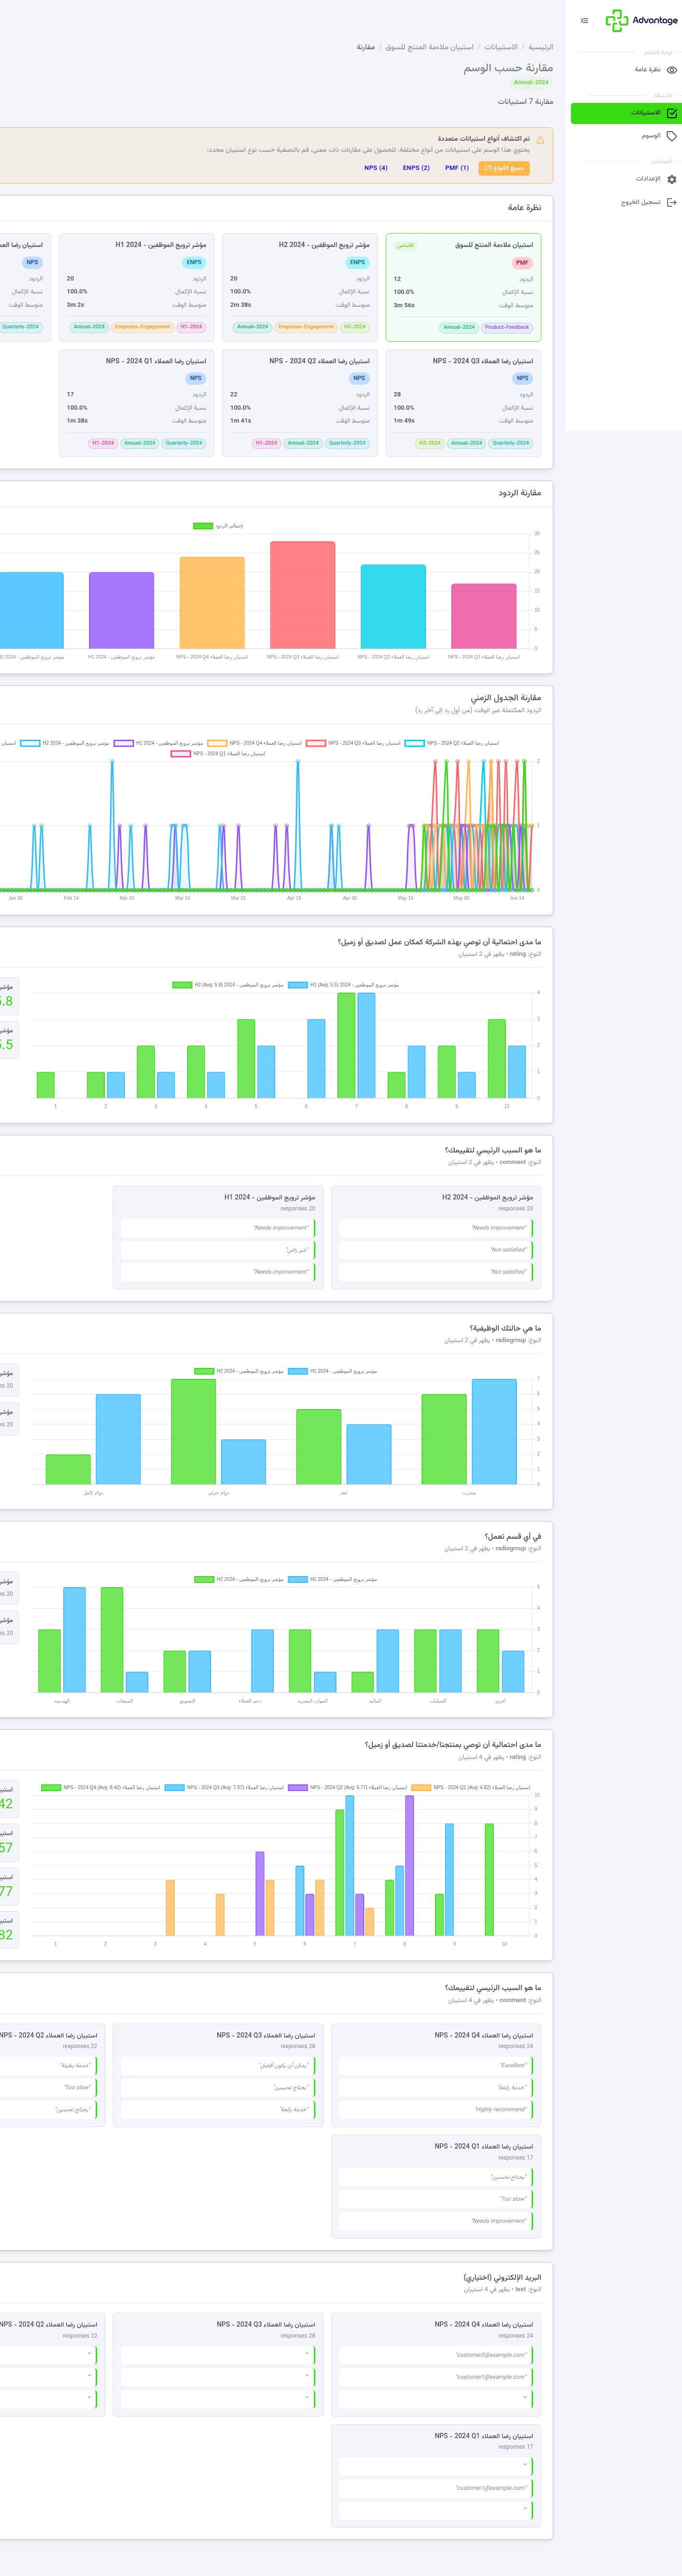
Task: Click the warning triangle icon in the alert
Action: click(540, 140)
